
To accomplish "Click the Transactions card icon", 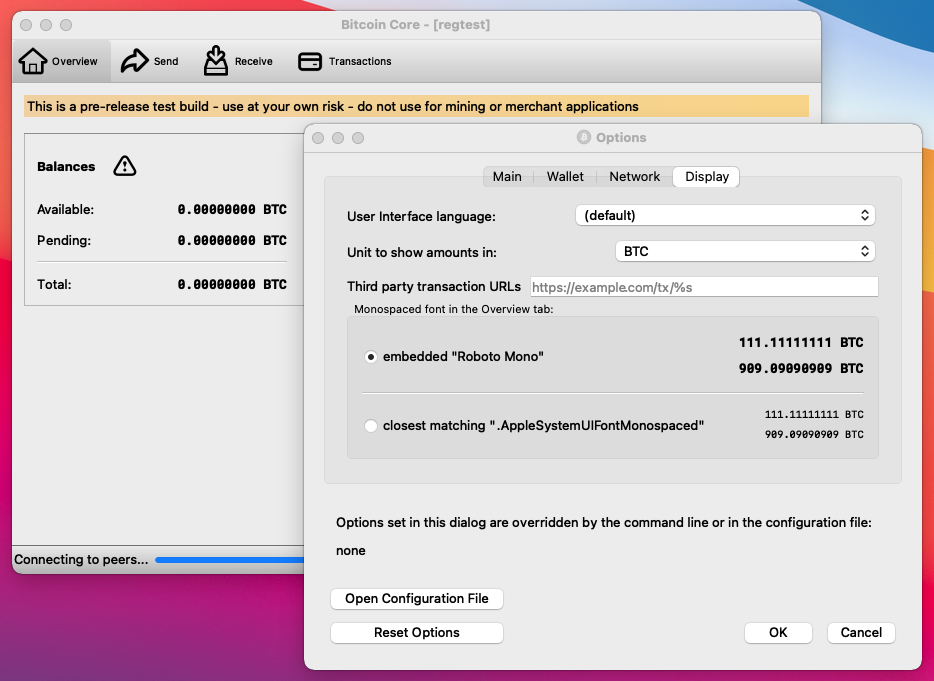I will (x=310, y=61).
